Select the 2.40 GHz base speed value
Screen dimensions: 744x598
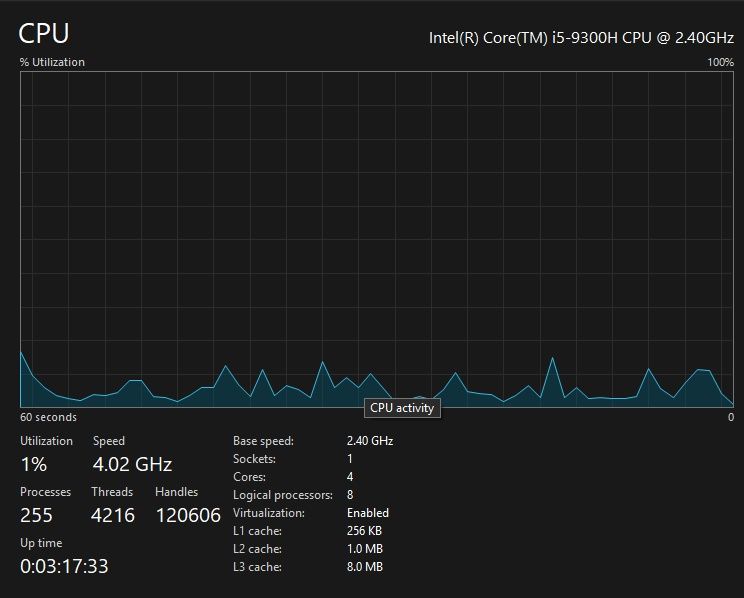pos(370,441)
